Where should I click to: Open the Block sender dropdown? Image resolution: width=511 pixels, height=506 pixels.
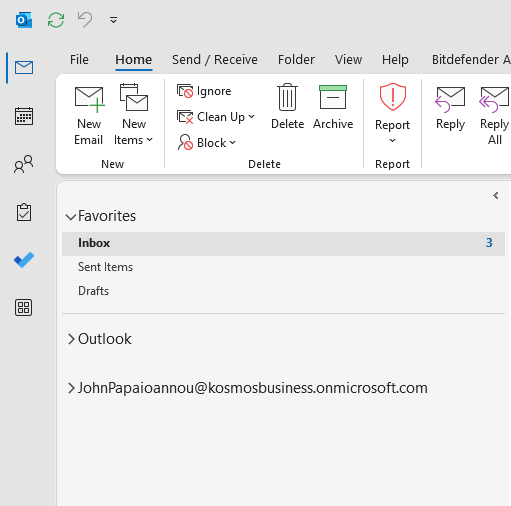tap(207, 143)
